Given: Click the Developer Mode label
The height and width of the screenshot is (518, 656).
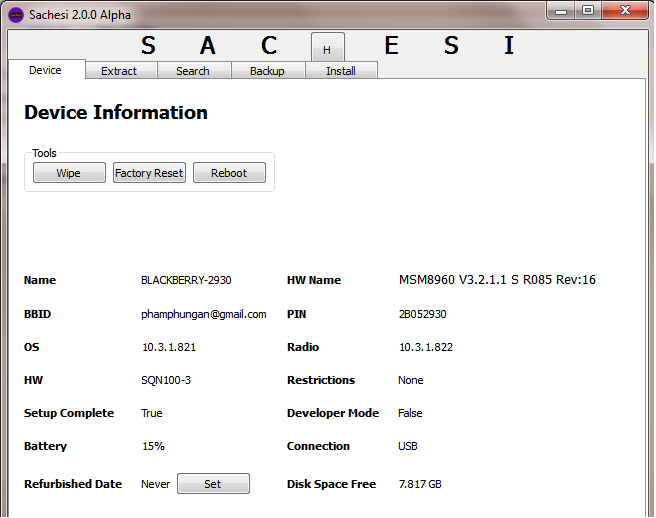Looking at the screenshot, I should click(x=333, y=413).
